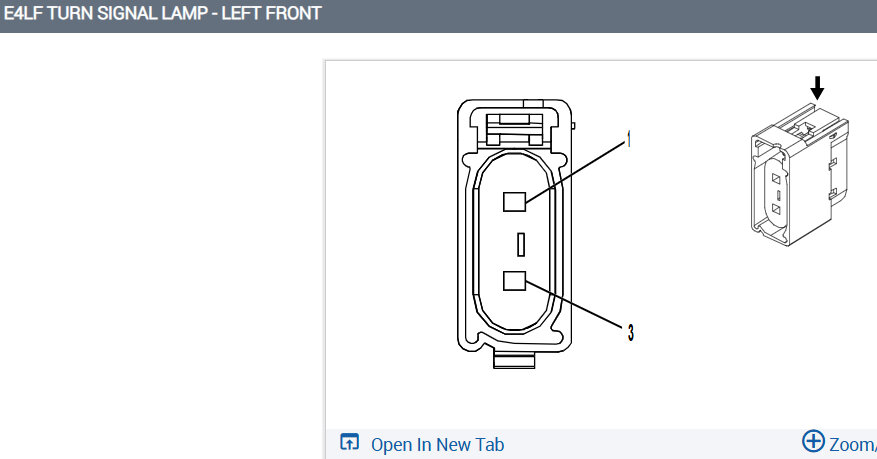This screenshot has width=877, height=459.
Task: Click upper terminal in isometric connector view
Action: [x=776, y=179]
